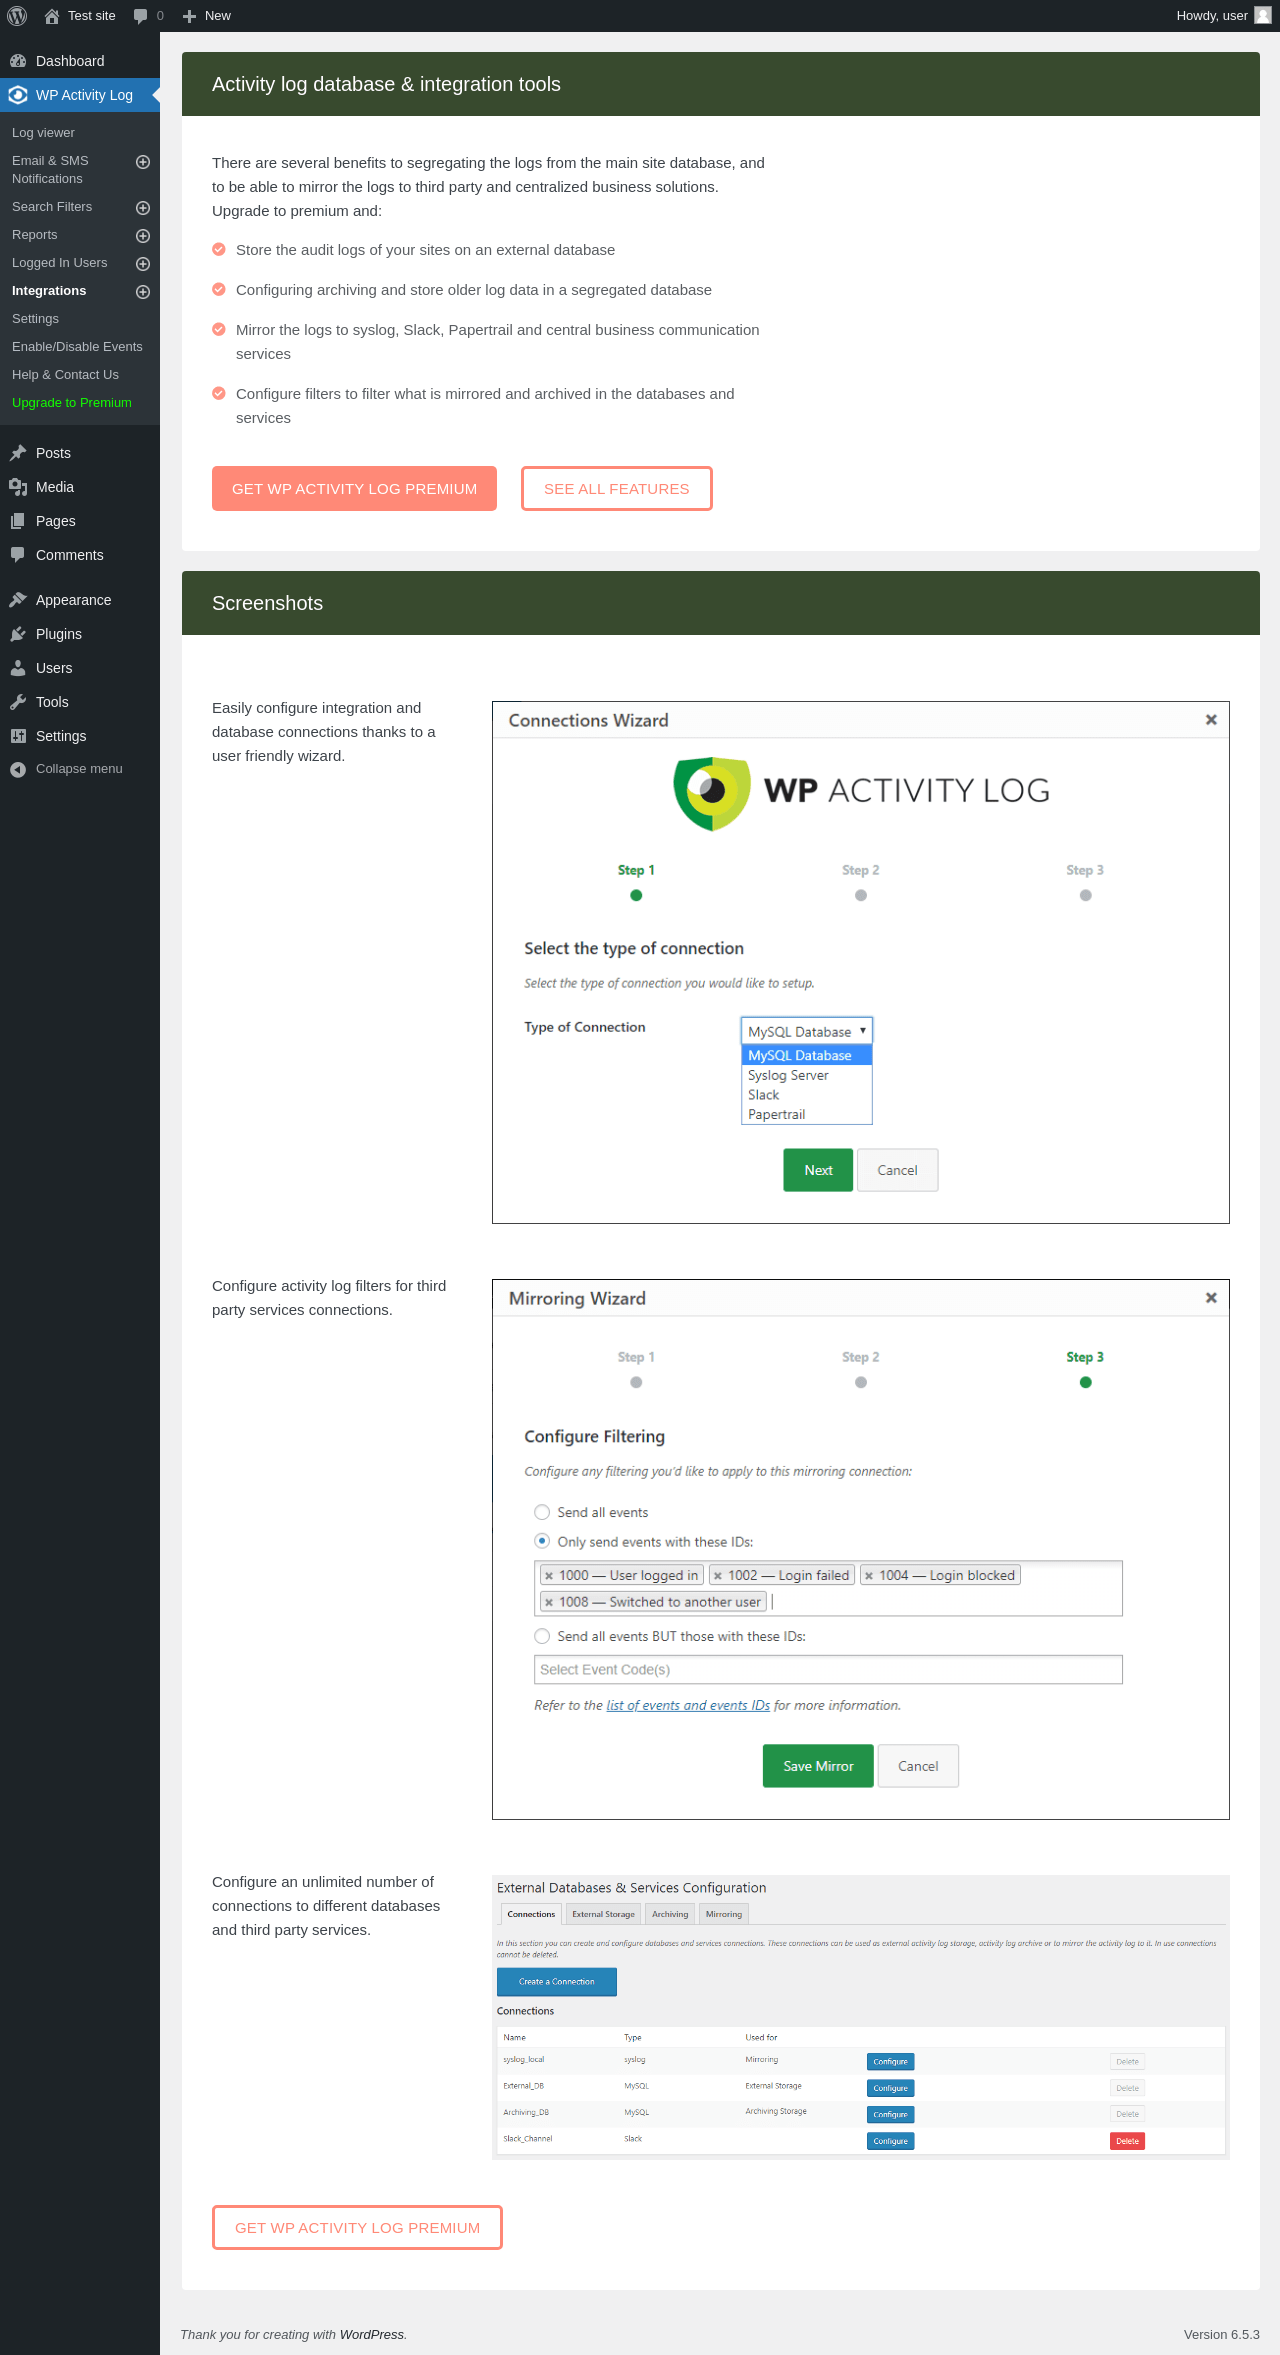This screenshot has width=1280, height=2355.
Task: Close the Mirroring Wizard with the X icon
Action: pos(1211,1298)
